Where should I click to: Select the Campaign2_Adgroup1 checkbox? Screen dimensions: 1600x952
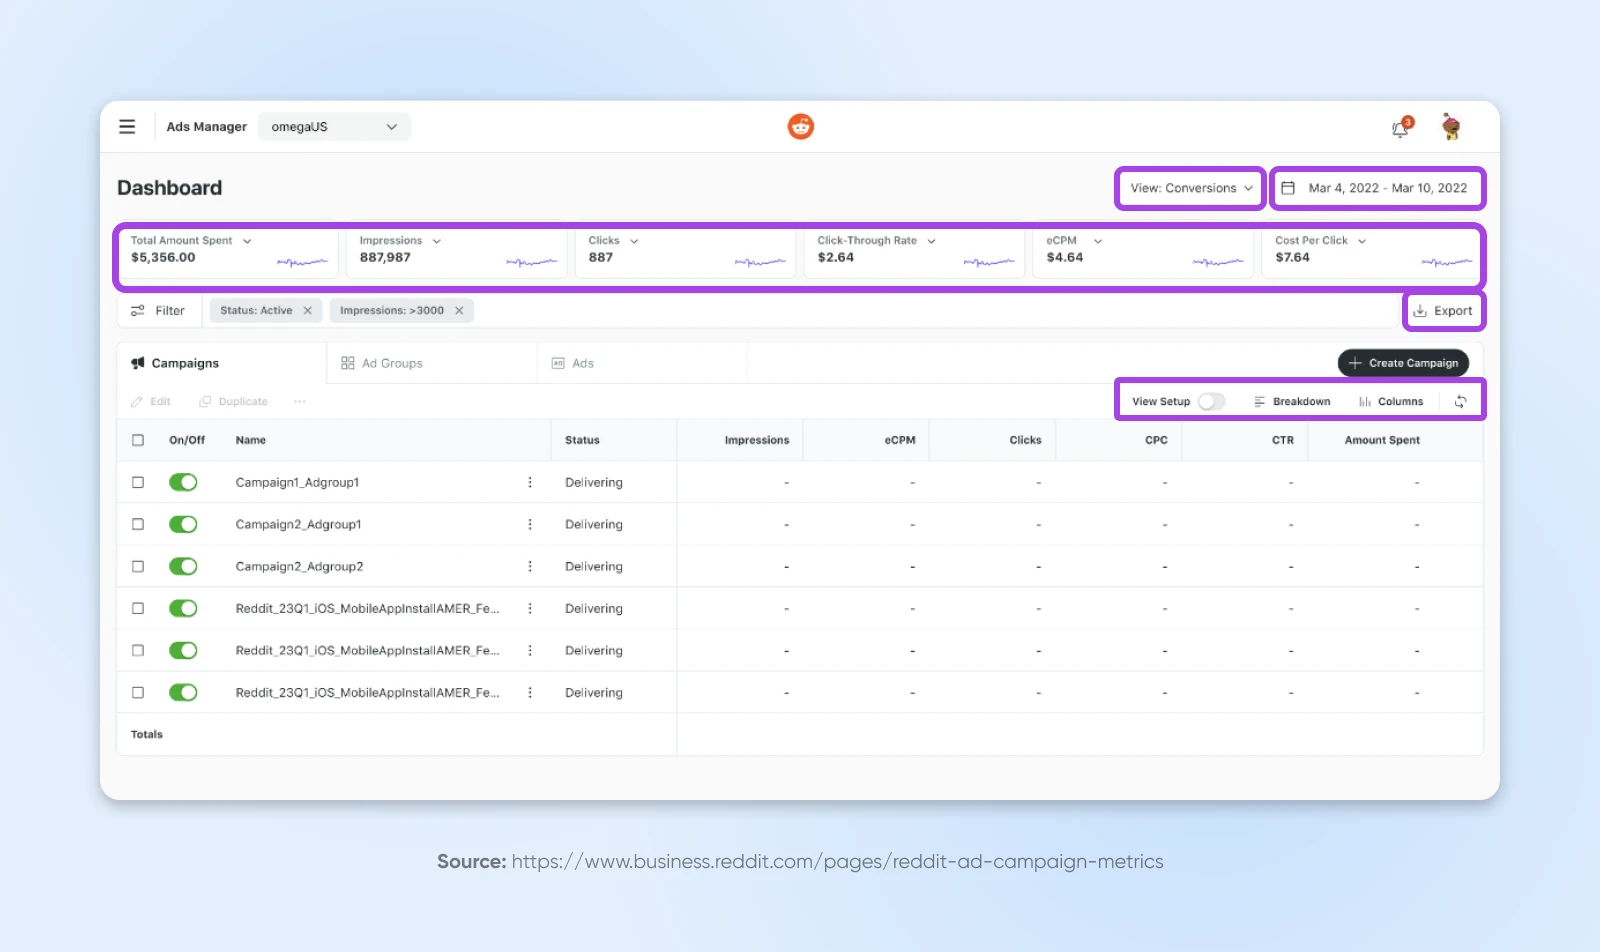(138, 525)
